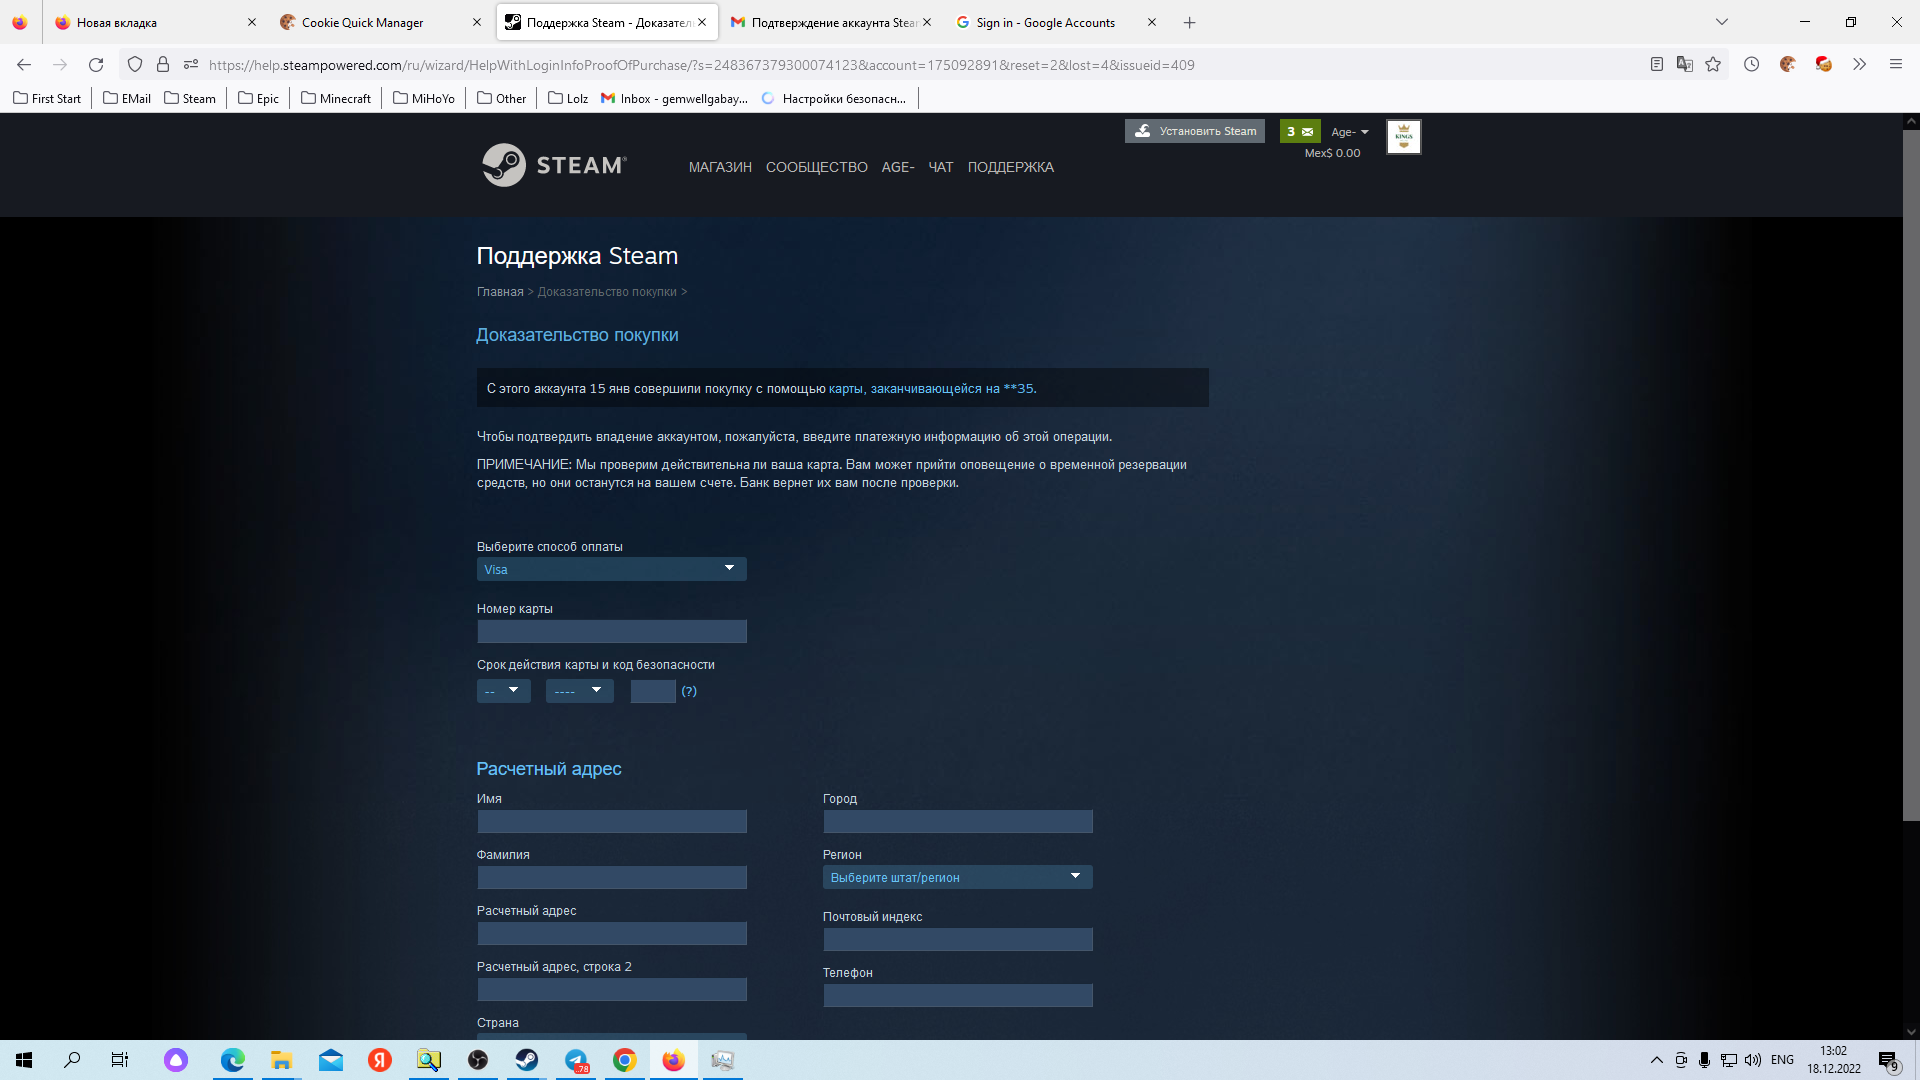
Task: Show more toolbar tools chevron
Action: pos(1859,65)
